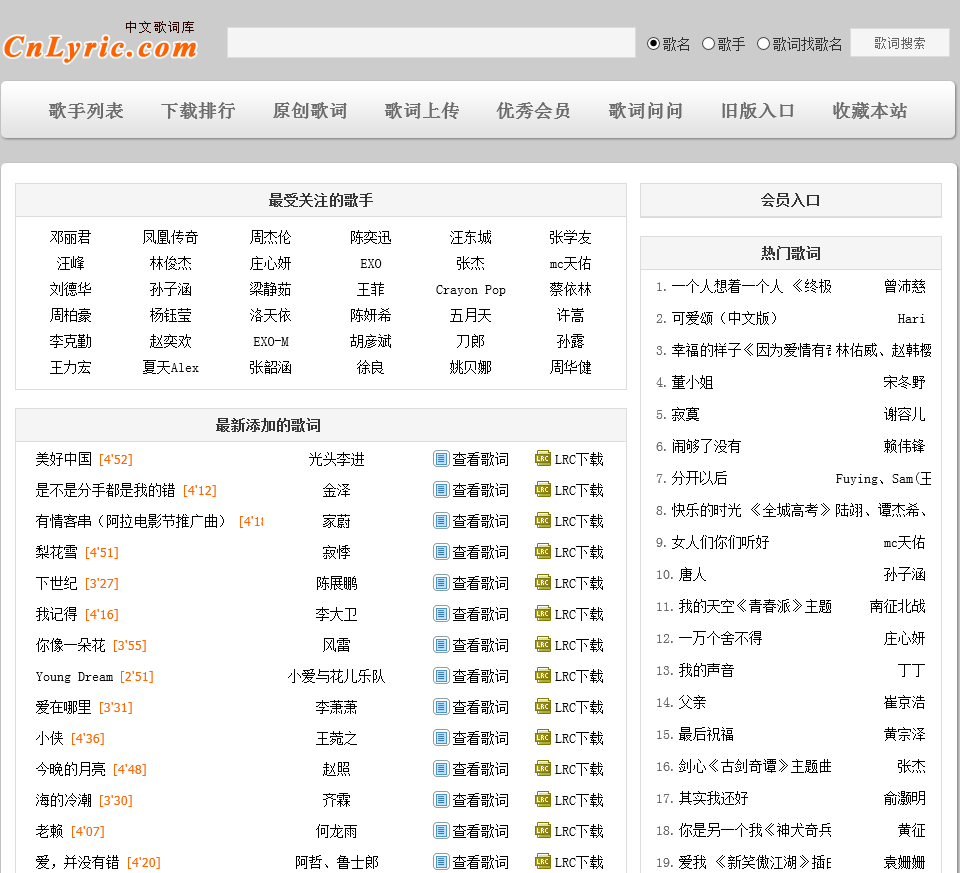Click artist 光头李进 in the latest lyrics
Image resolution: width=960 pixels, height=873 pixels.
point(337,459)
